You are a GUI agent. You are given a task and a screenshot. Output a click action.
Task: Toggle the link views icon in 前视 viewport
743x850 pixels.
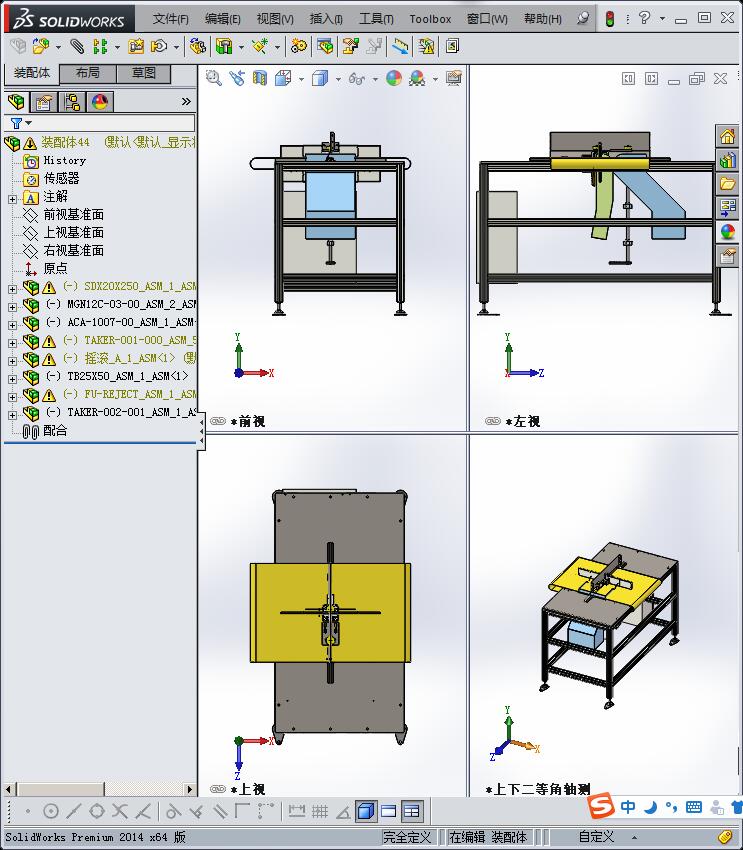click(x=218, y=421)
